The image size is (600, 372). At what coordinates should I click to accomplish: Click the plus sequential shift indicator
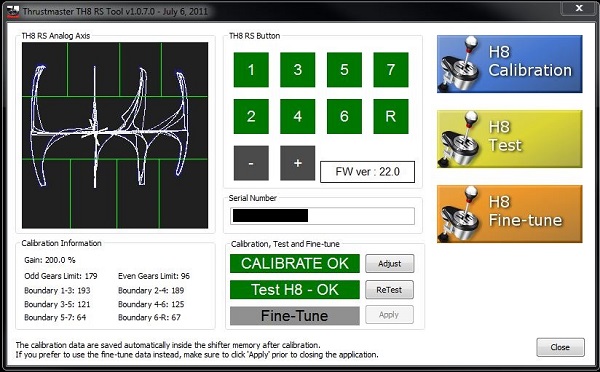pos(298,163)
